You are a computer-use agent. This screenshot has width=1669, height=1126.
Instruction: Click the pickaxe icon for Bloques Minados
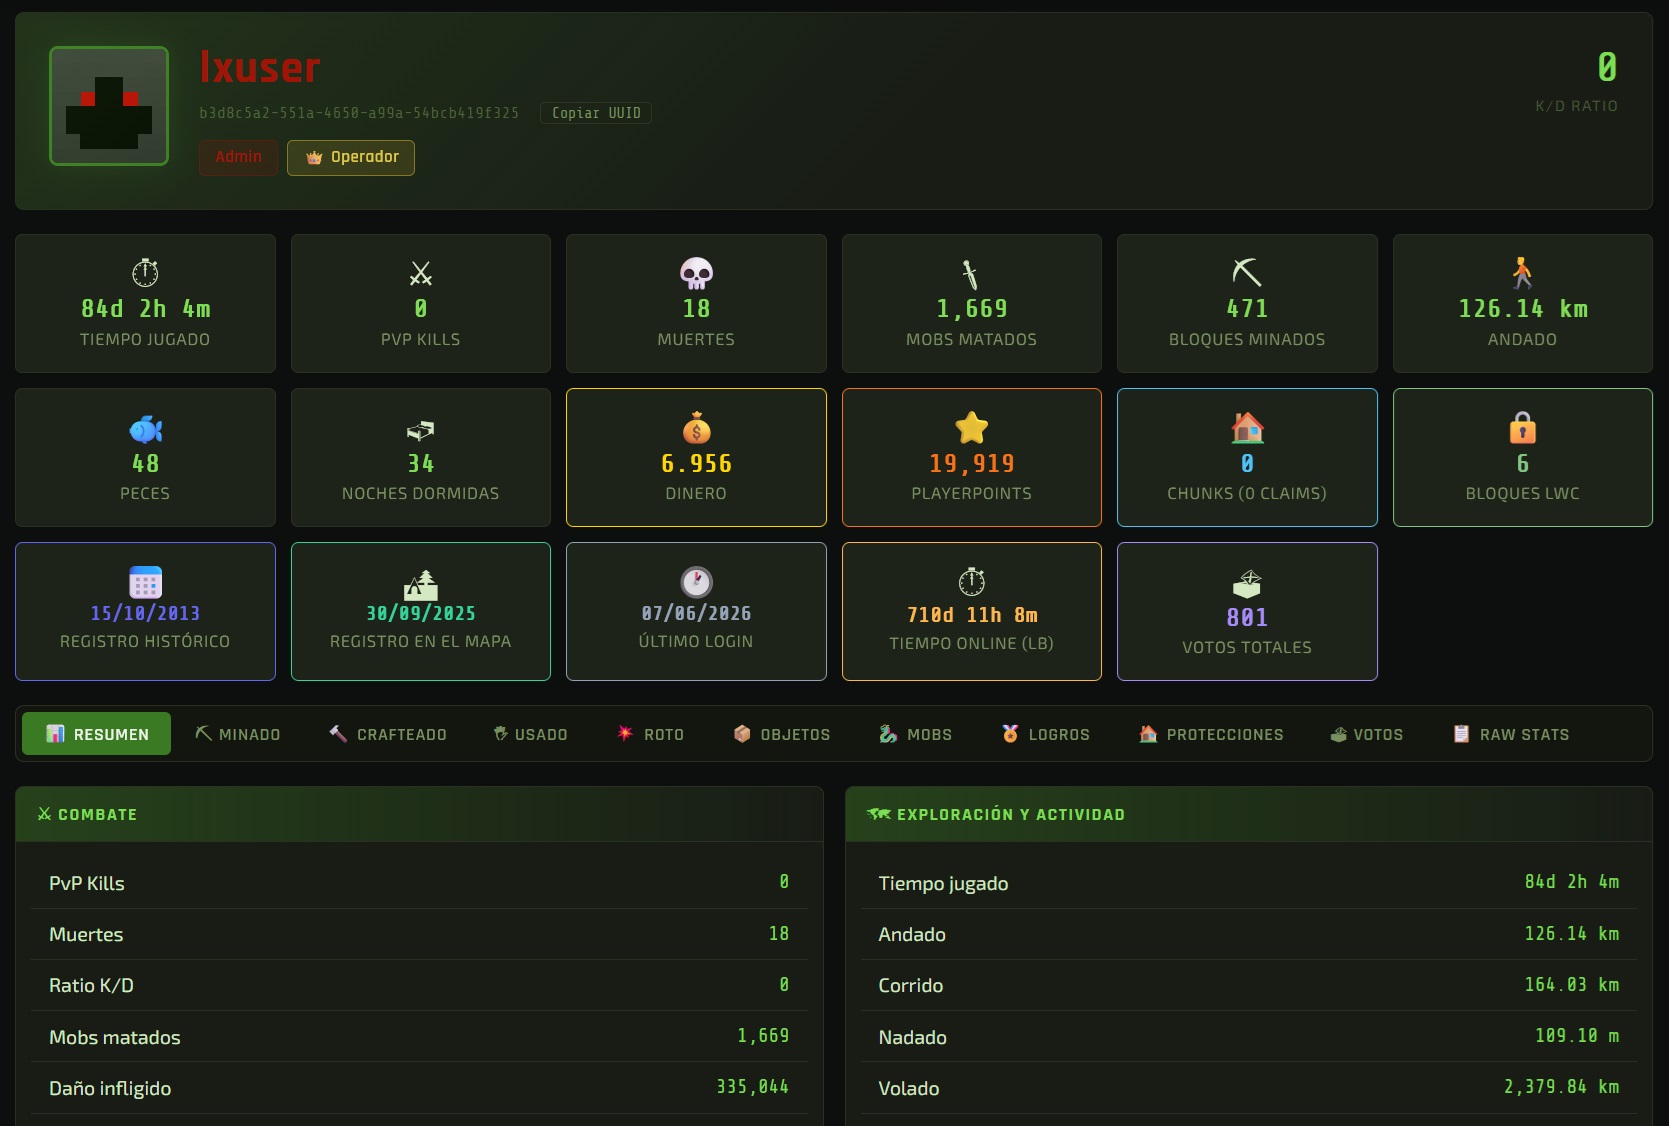point(1247,273)
